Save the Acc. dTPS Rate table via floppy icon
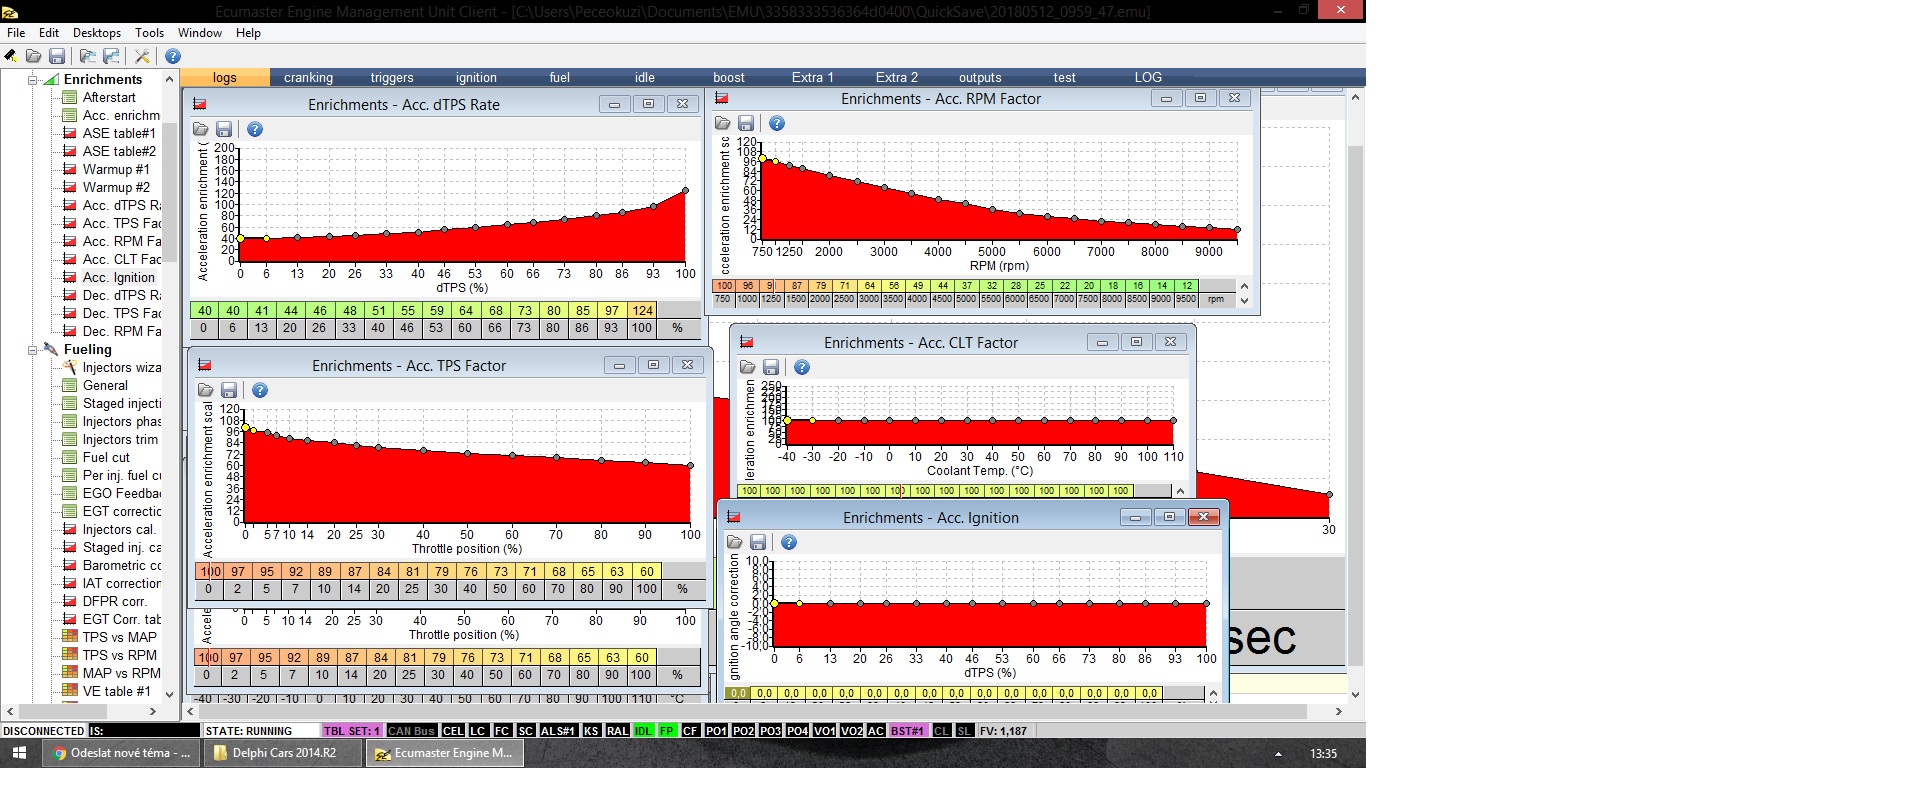The width and height of the screenshot is (1906, 800). pyautogui.click(x=224, y=130)
